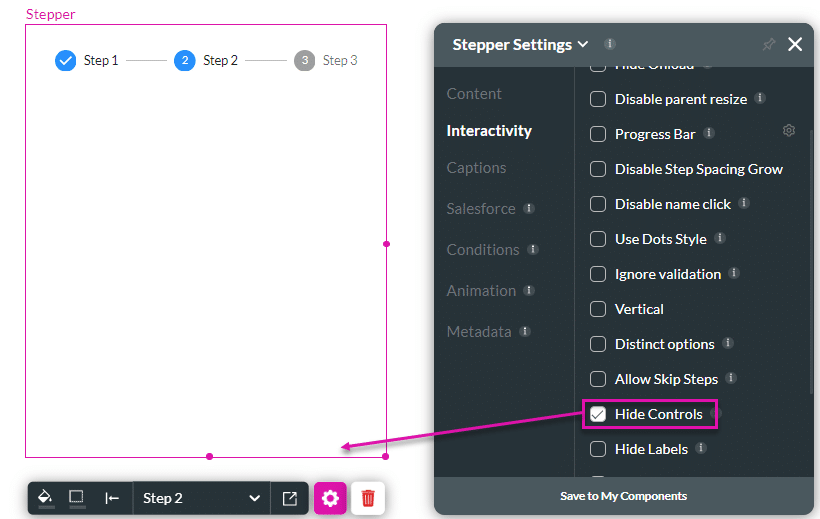Click info icon beside Disable parent resize
Screen dimensions: 820x519
tap(760, 98)
